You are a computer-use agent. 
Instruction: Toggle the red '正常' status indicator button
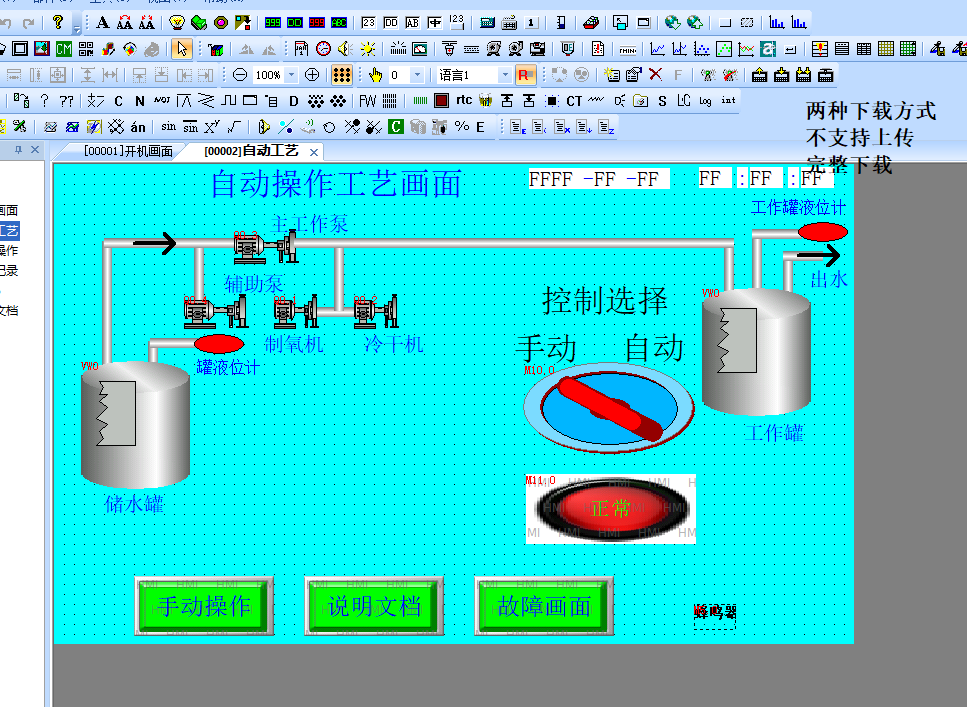coord(610,508)
